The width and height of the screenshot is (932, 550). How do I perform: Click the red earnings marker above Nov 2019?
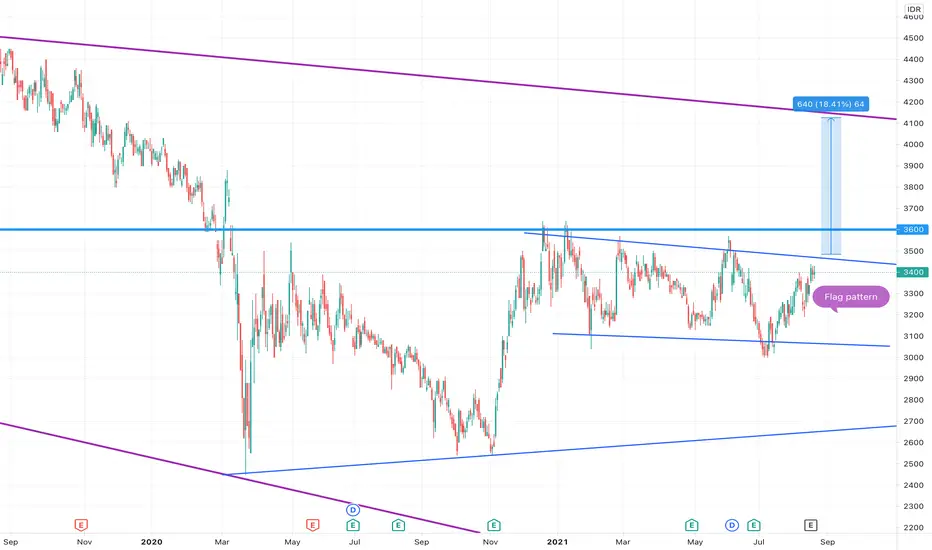tap(81, 525)
